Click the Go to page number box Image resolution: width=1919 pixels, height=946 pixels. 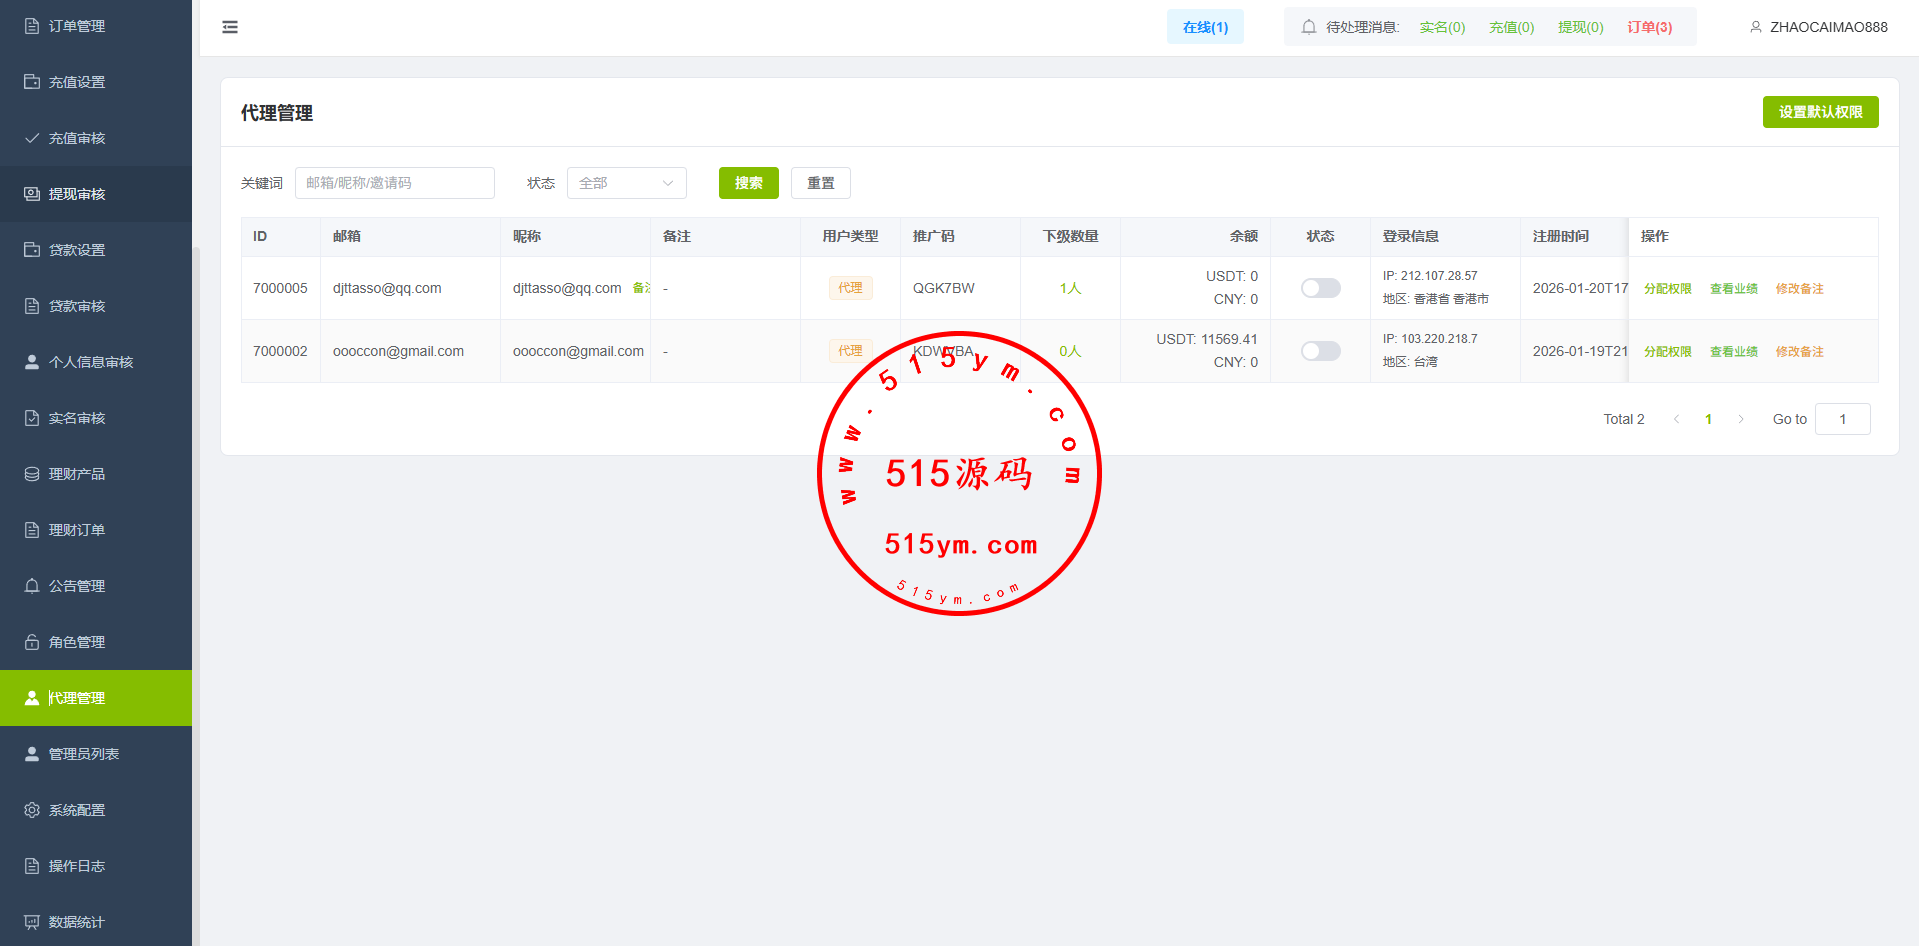coord(1842,419)
